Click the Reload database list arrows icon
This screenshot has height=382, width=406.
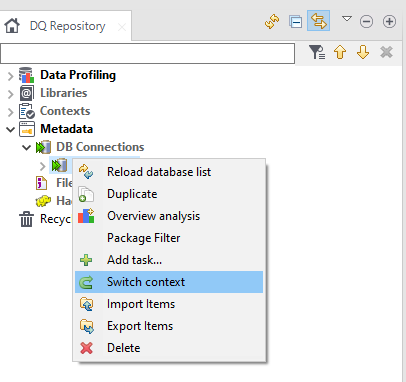tap(86, 172)
